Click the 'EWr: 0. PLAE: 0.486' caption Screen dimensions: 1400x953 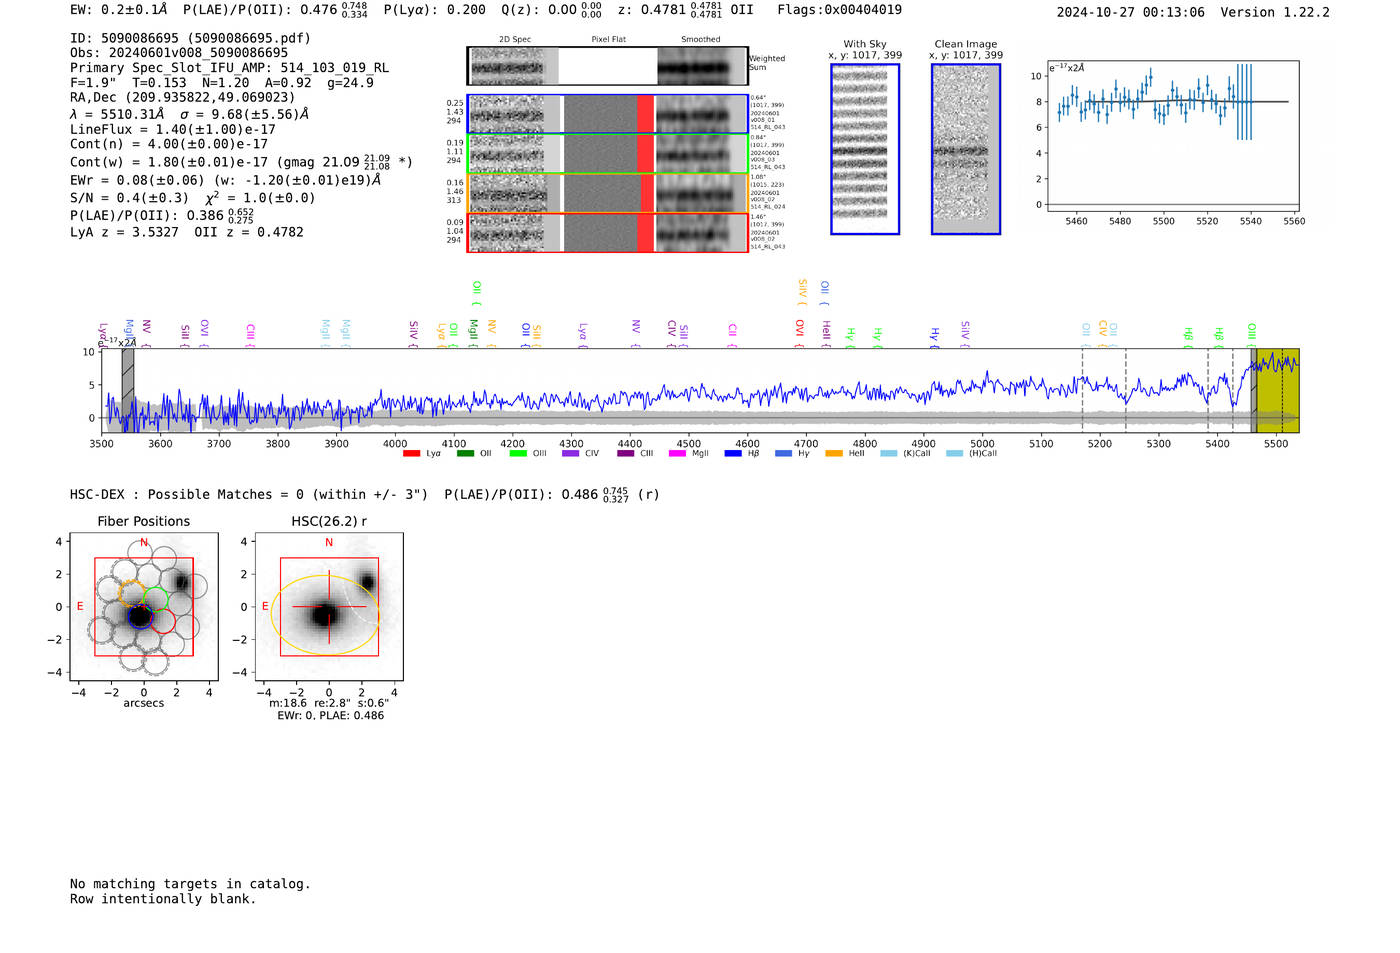[331, 716]
